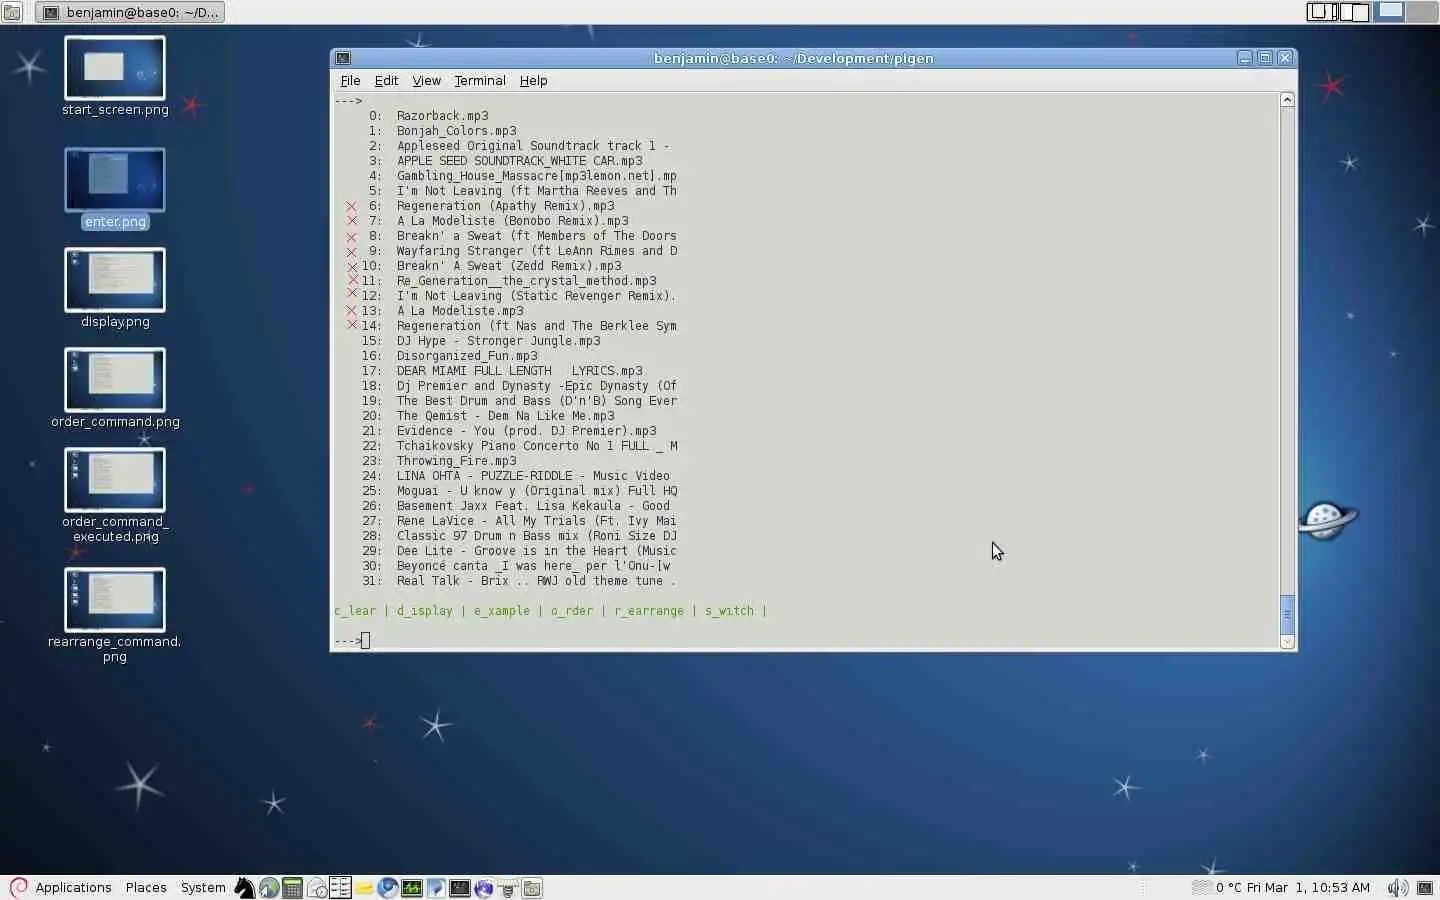This screenshot has height=900, width=1440.
Task: Open the System menu
Action: (203, 888)
